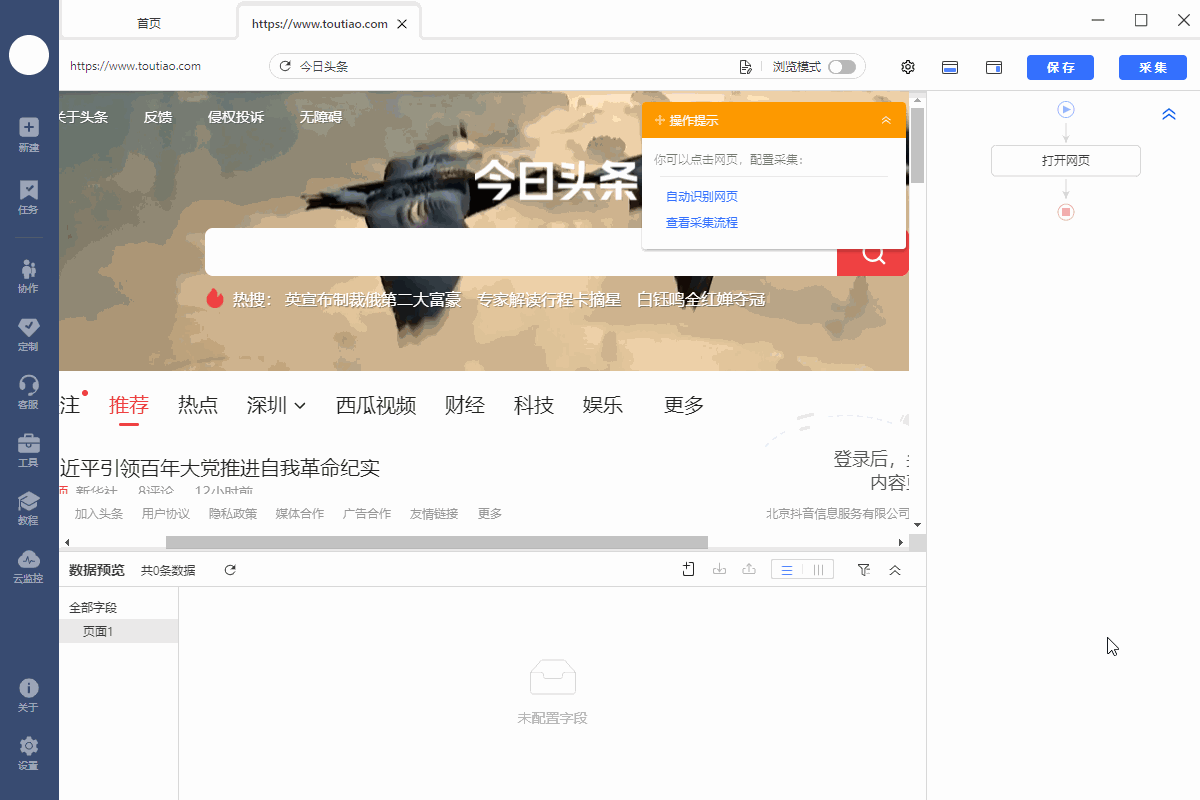Click the 查看采集流程 link
The image size is (1200, 800).
tap(702, 222)
